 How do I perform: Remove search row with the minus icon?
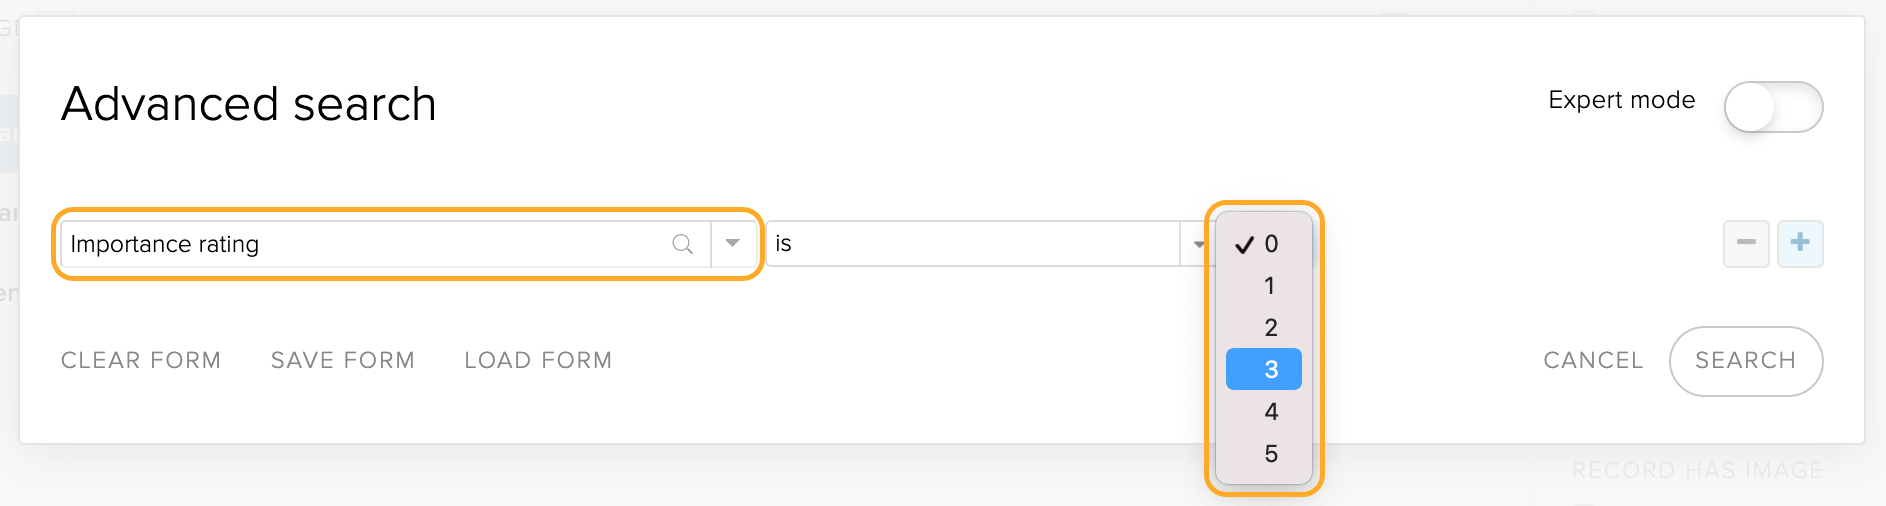(1746, 243)
